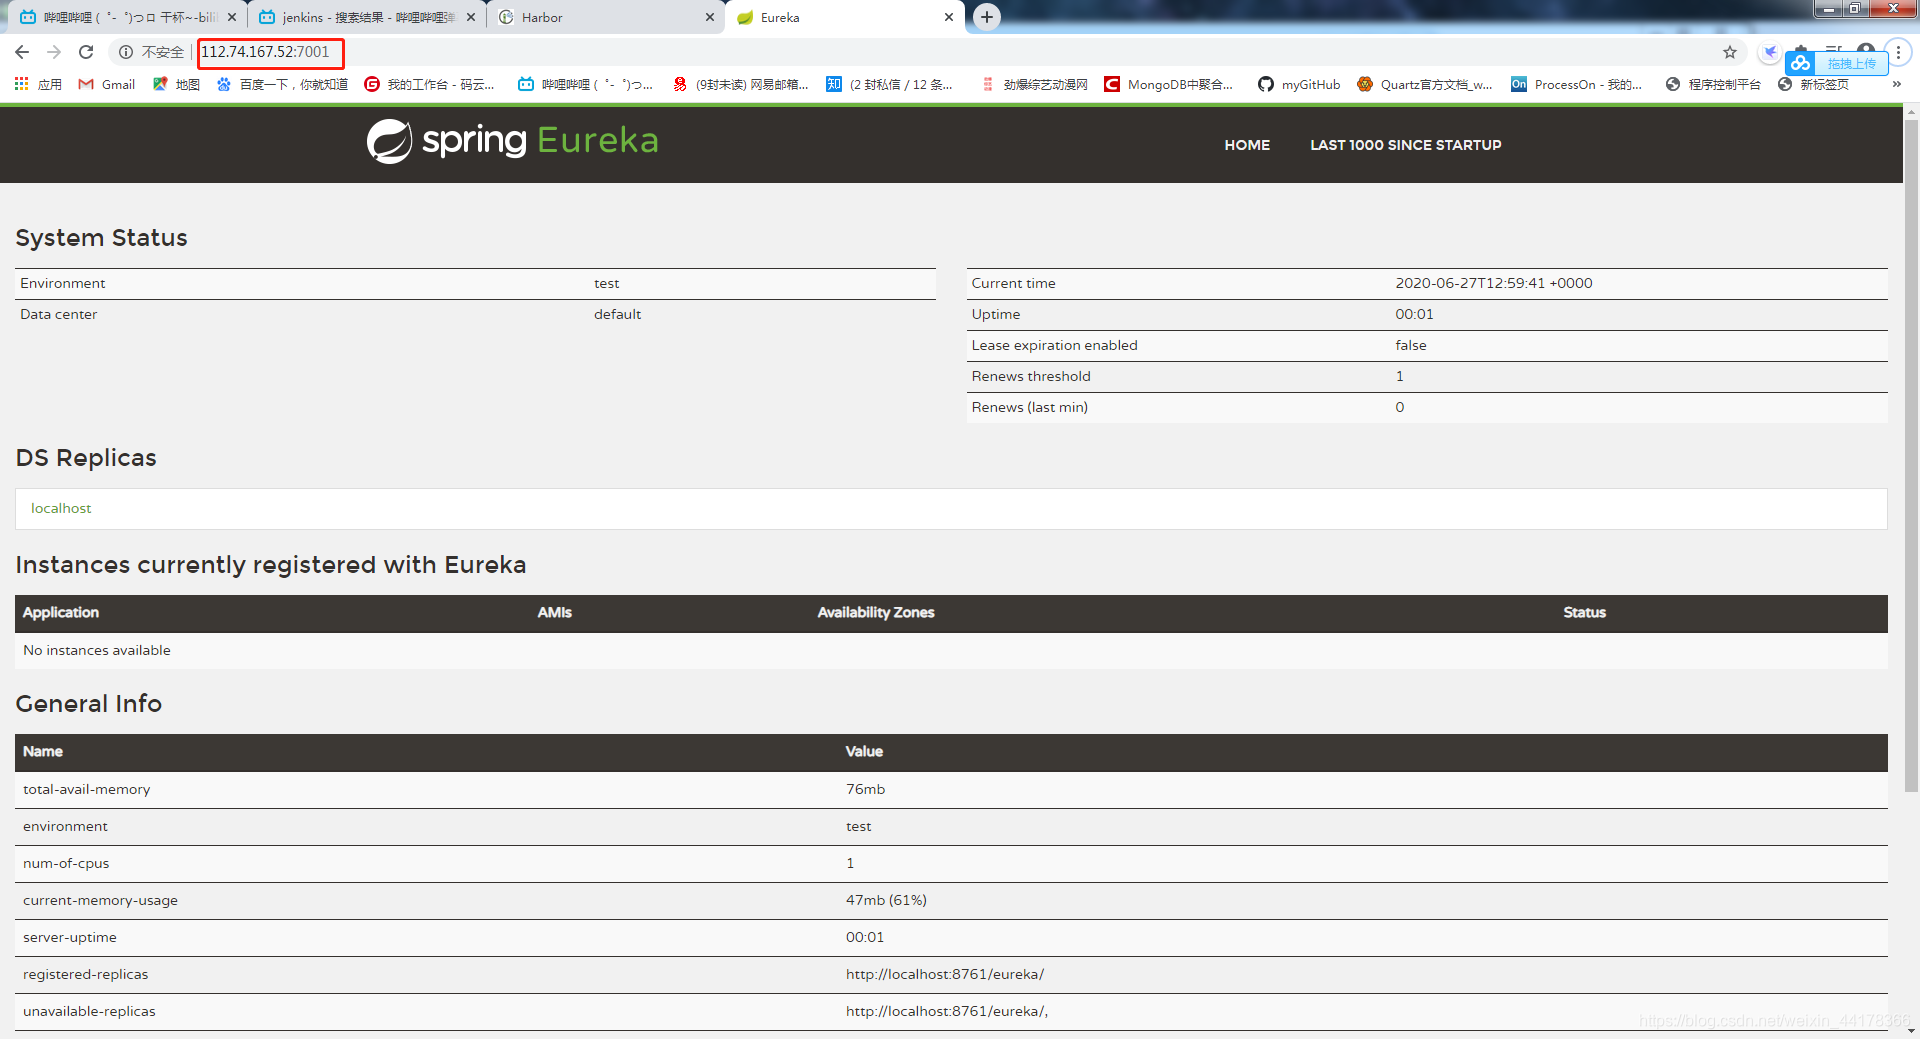Close the Harbor tab
The image size is (1920, 1039).
709,17
